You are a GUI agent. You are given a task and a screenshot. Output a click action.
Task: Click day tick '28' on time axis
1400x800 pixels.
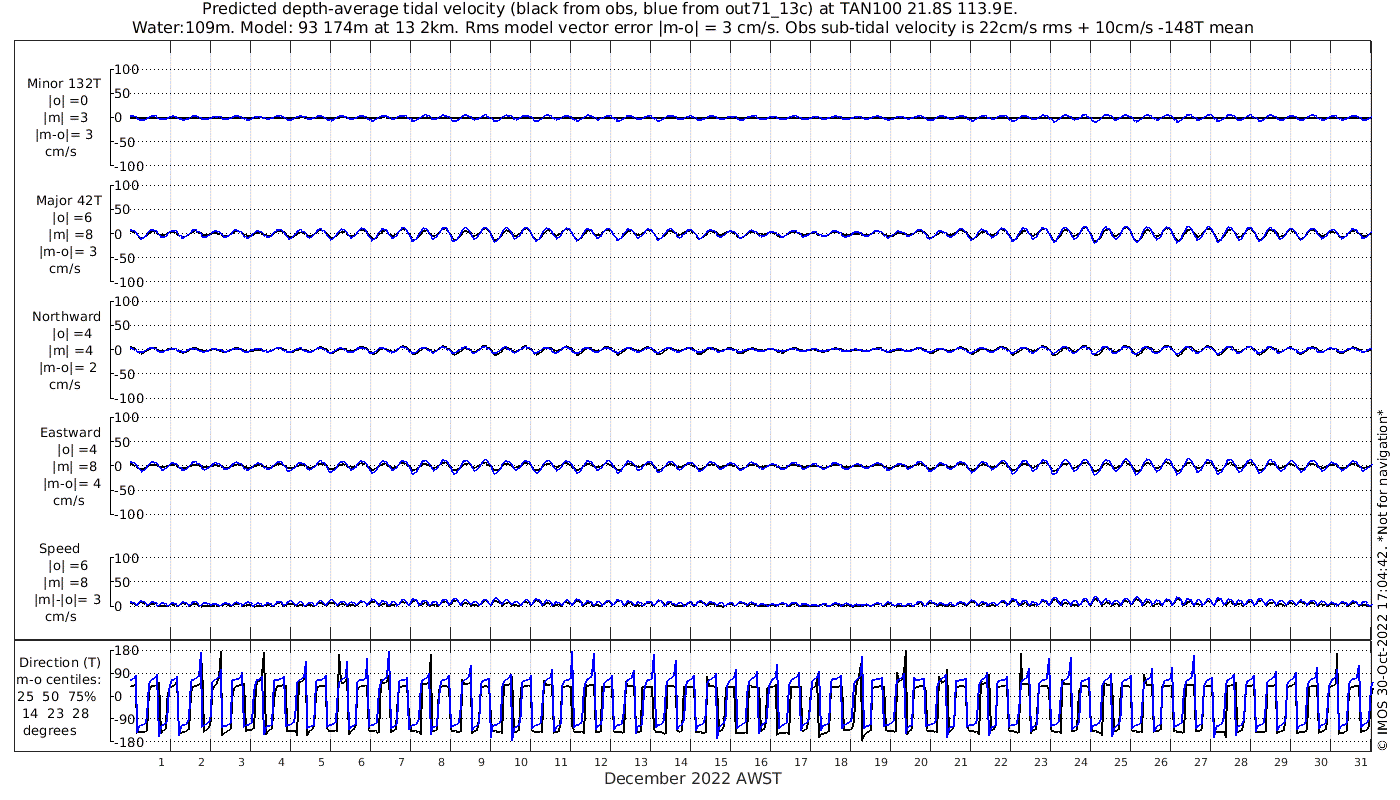[1241, 761]
